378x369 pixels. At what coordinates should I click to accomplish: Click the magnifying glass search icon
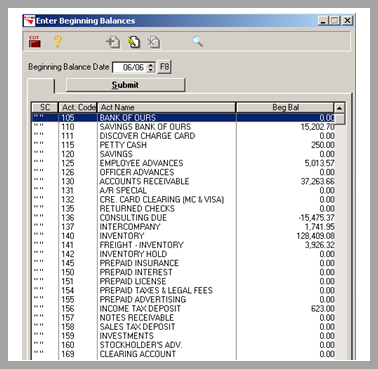point(198,42)
